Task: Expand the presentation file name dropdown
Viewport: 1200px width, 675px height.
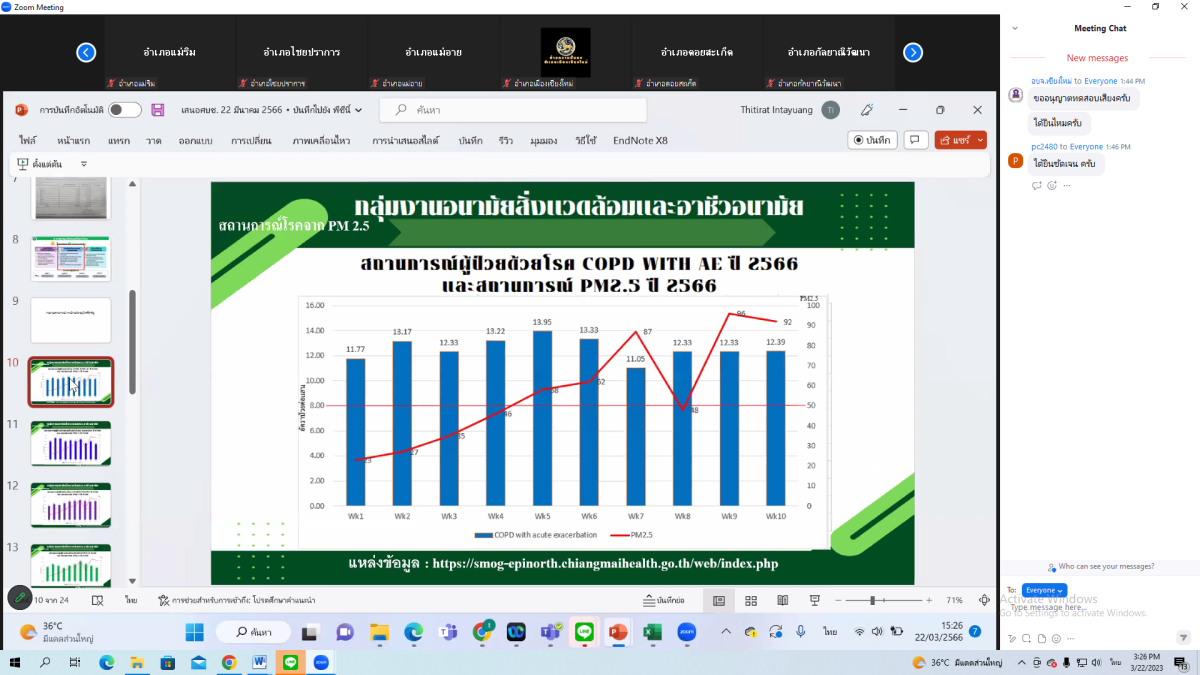Action: tap(359, 110)
